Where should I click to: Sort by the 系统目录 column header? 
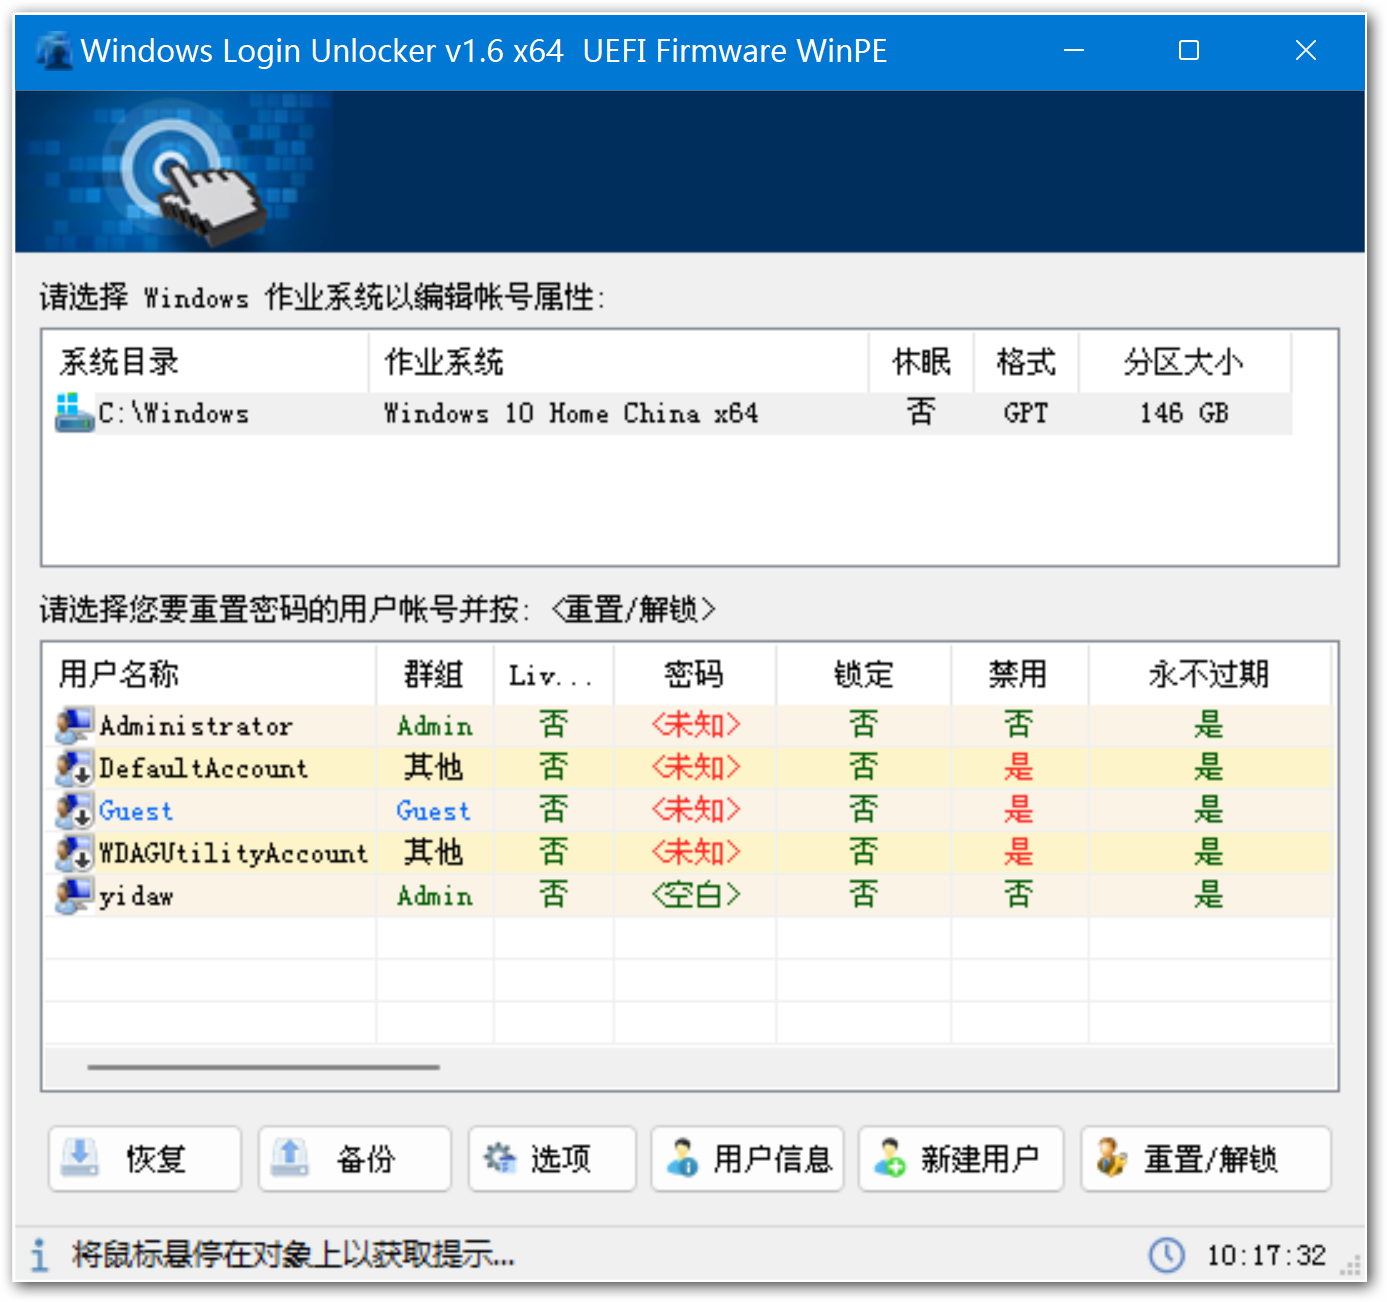click(x=206, y=362)
